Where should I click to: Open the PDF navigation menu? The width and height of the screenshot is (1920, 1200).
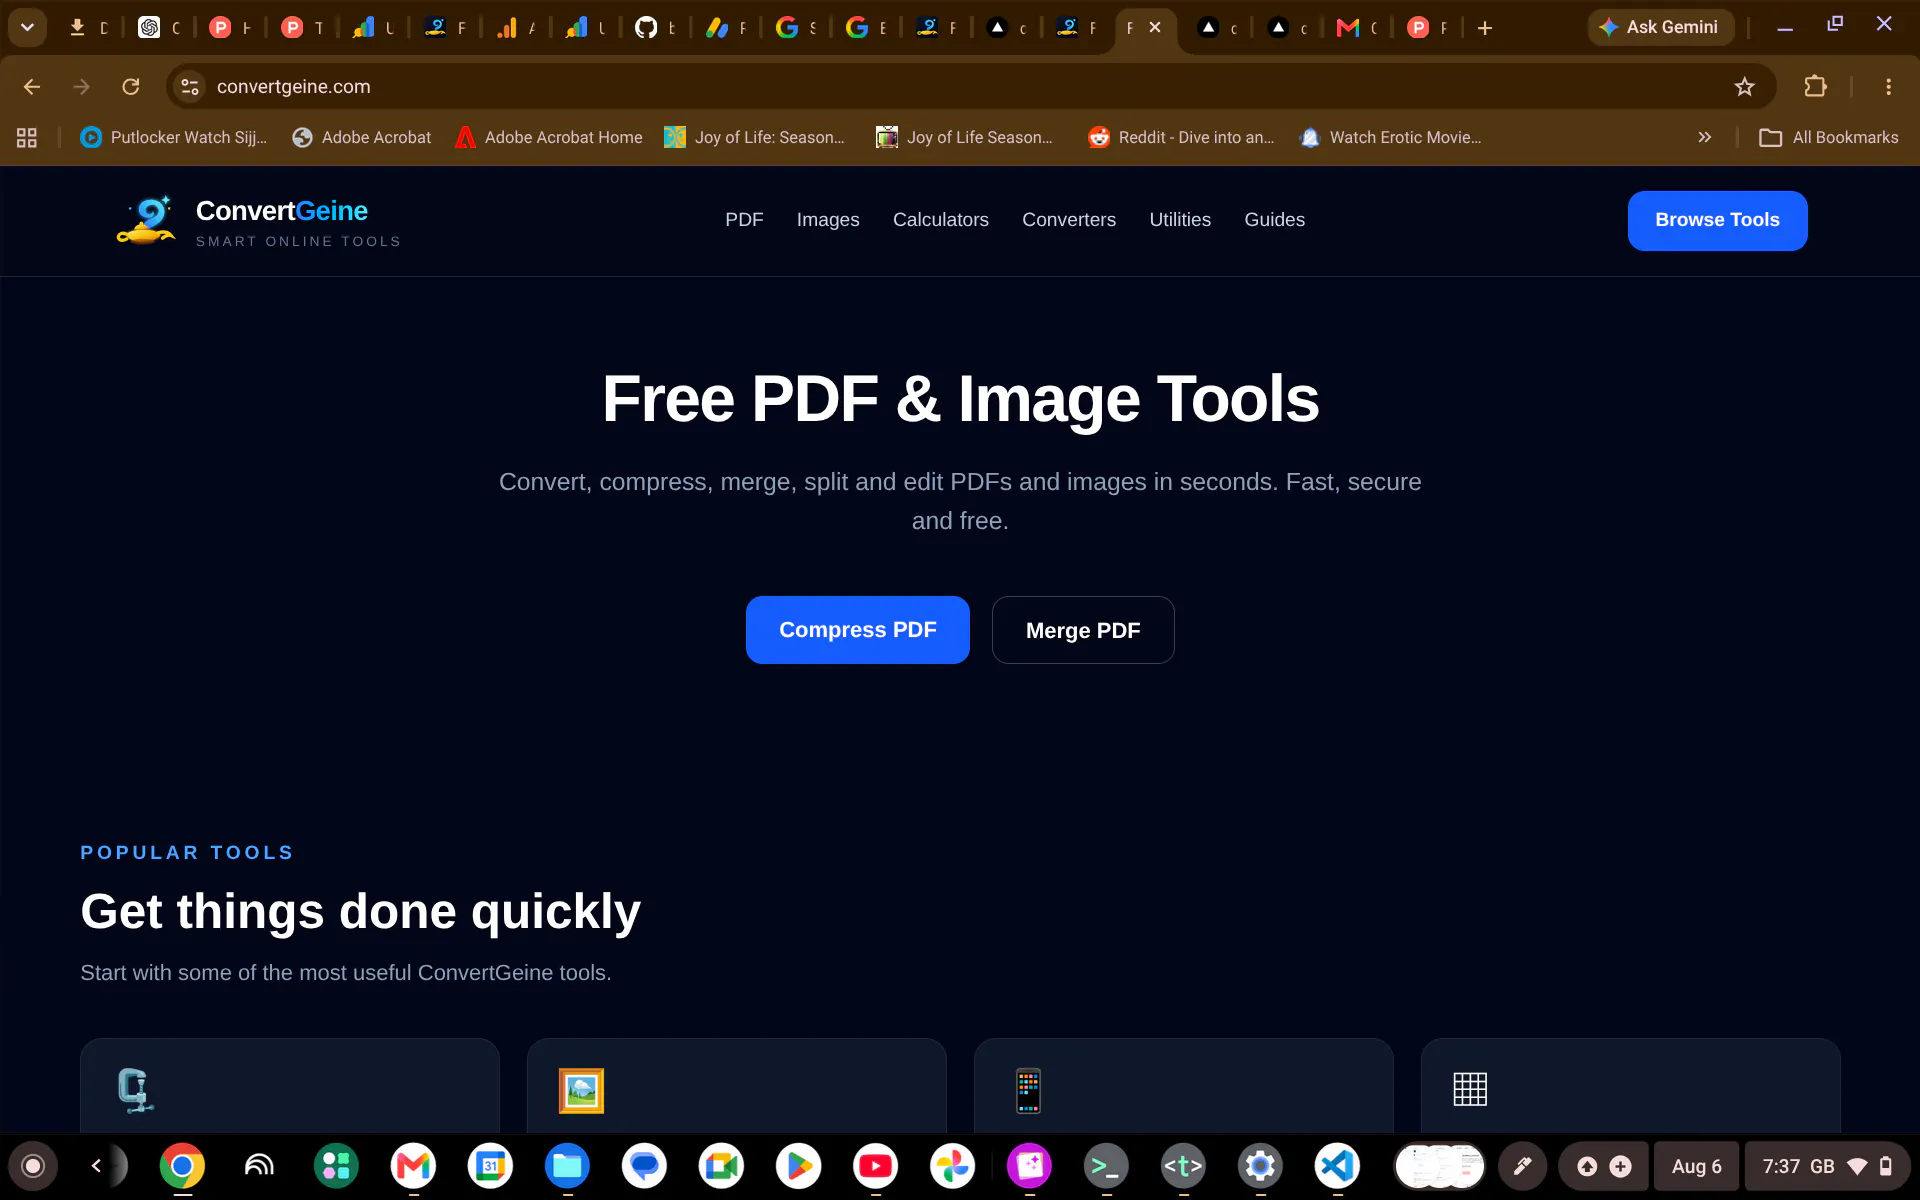744,220
